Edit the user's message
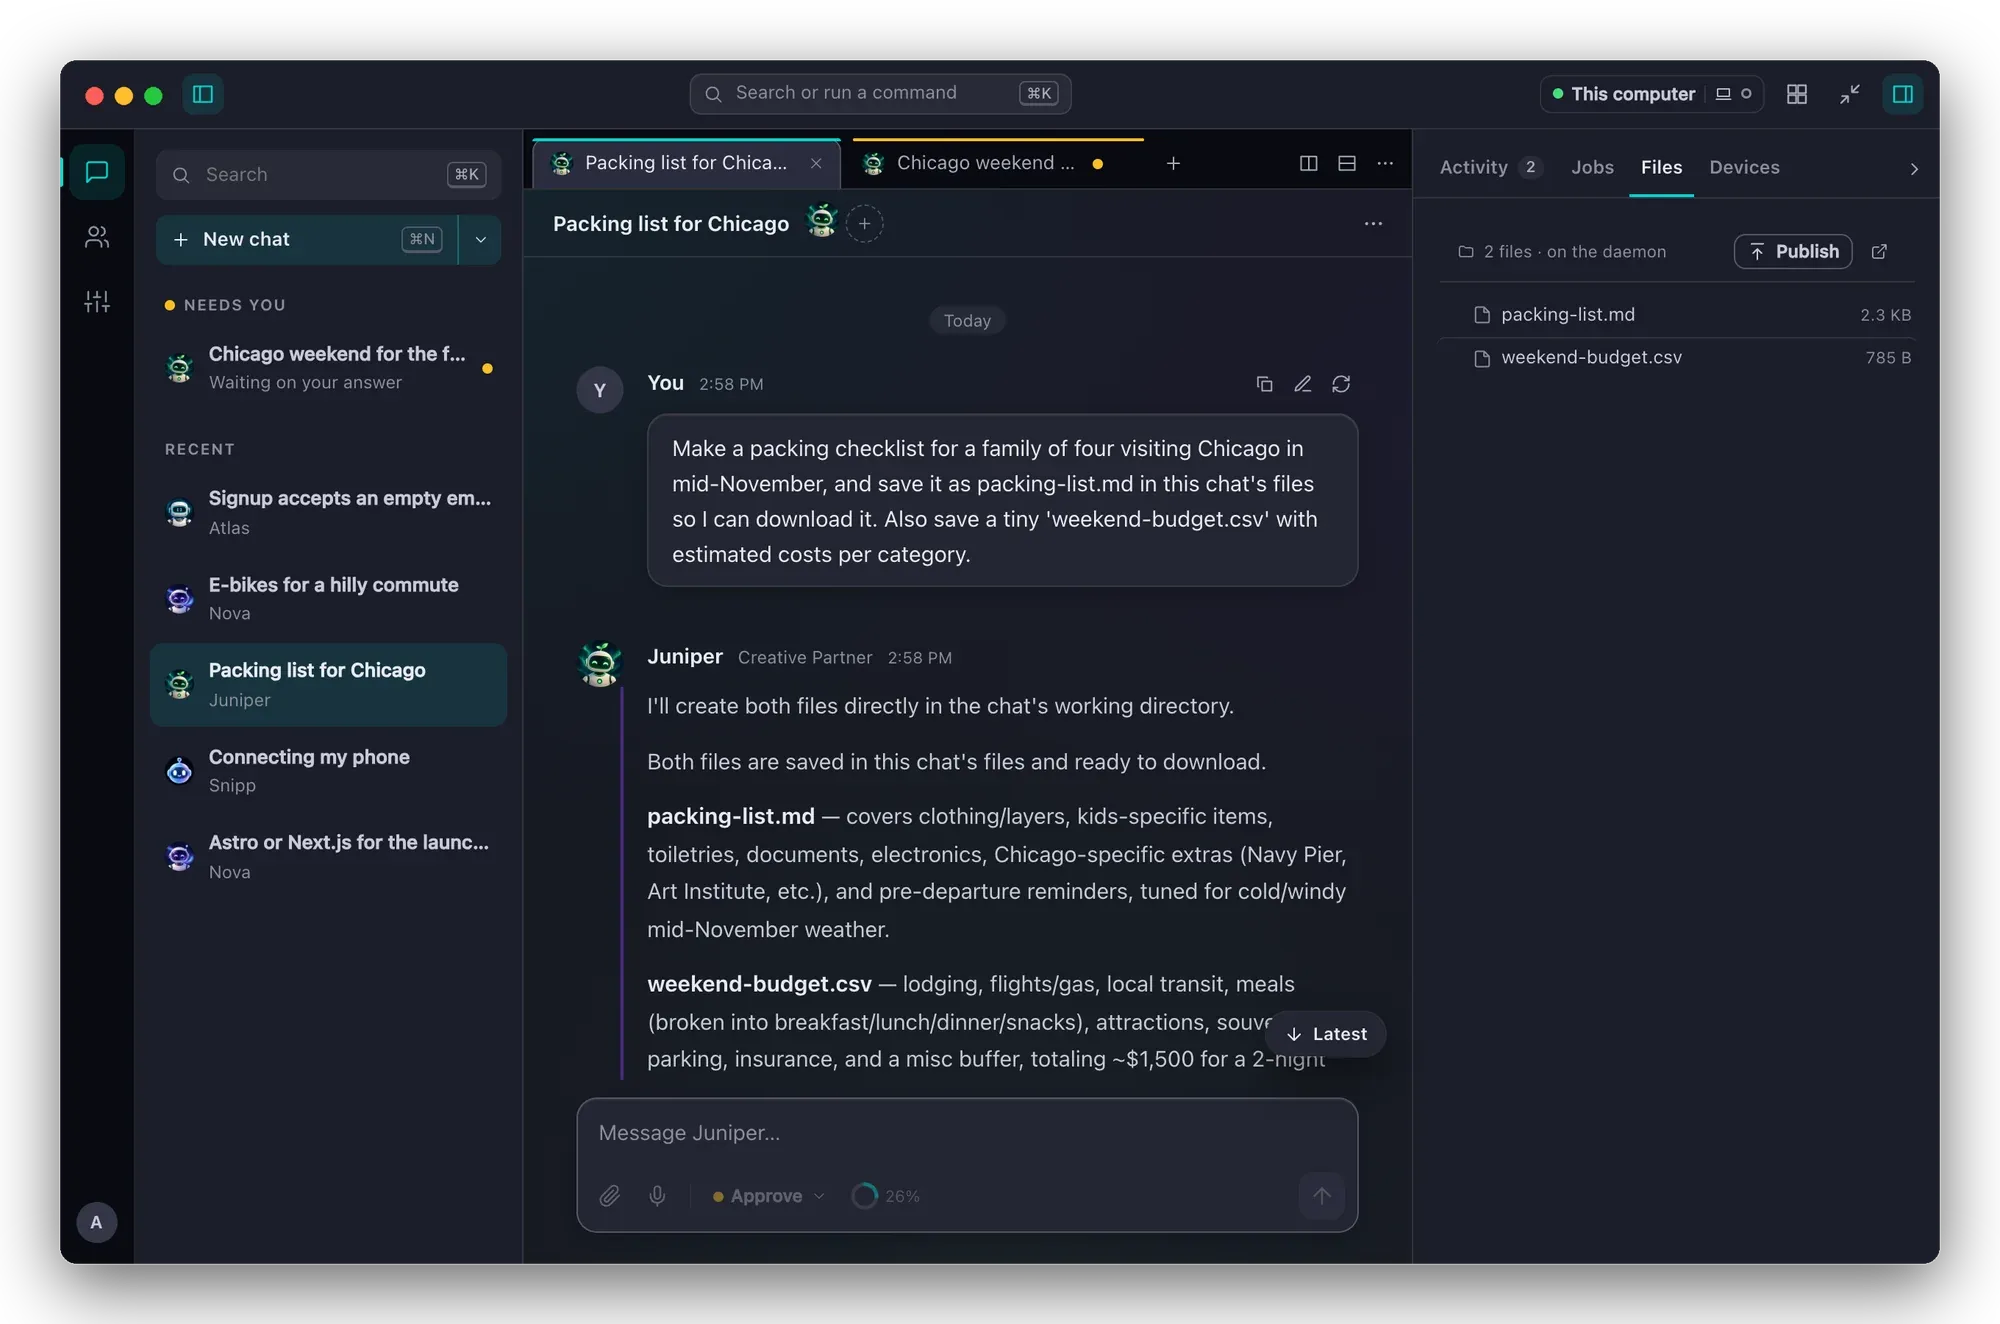The width and height of the screenshot is (2000, 1324). point(1302,384)
